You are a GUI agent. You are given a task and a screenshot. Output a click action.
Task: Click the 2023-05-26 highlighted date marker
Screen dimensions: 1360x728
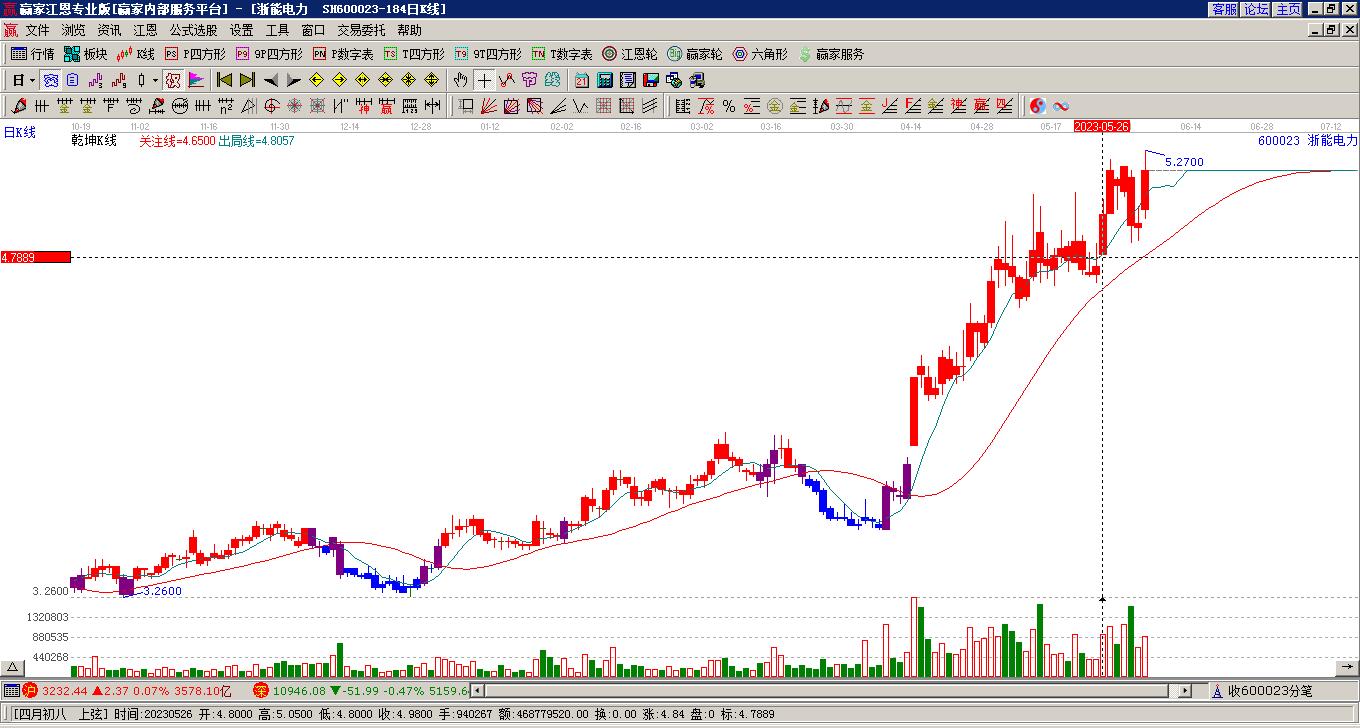point(1102,126)
